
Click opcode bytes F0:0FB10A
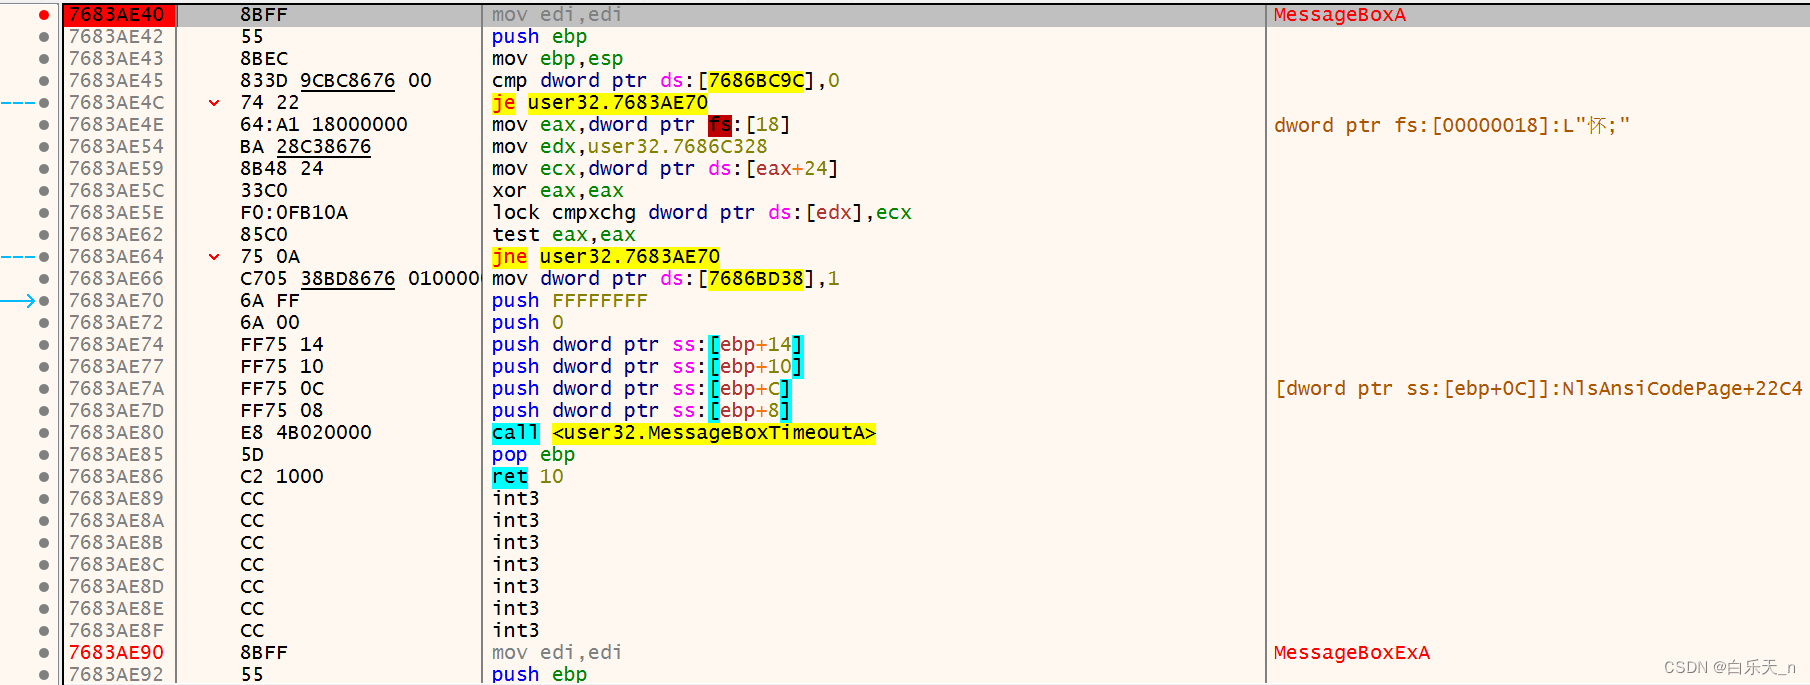point(294,213)
